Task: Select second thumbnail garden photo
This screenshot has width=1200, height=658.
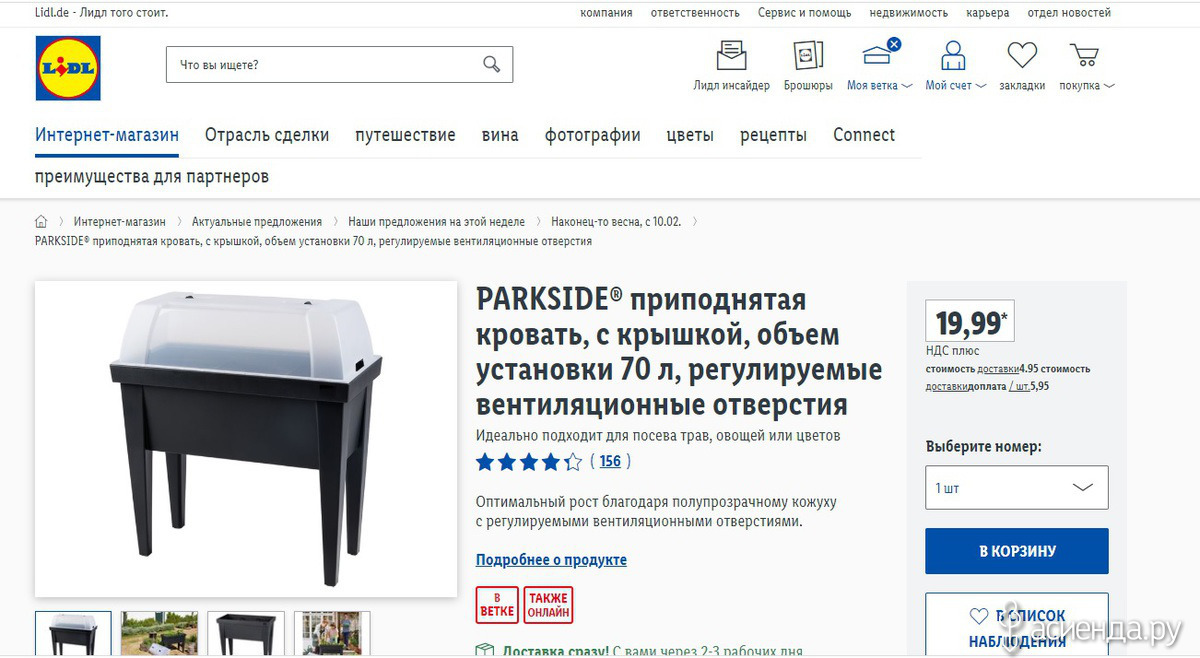Action: 159,634
